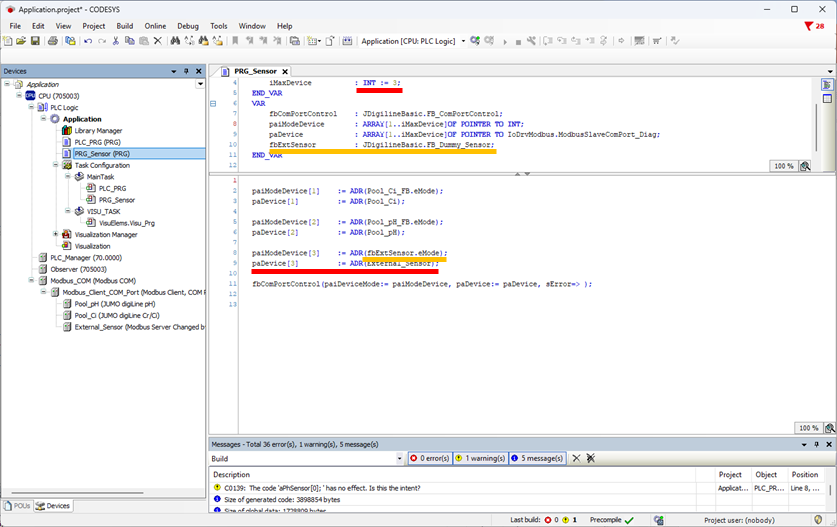This screenshot has width=837, height=527.
Task: Open the Debug menu
Action: [187, 26]
